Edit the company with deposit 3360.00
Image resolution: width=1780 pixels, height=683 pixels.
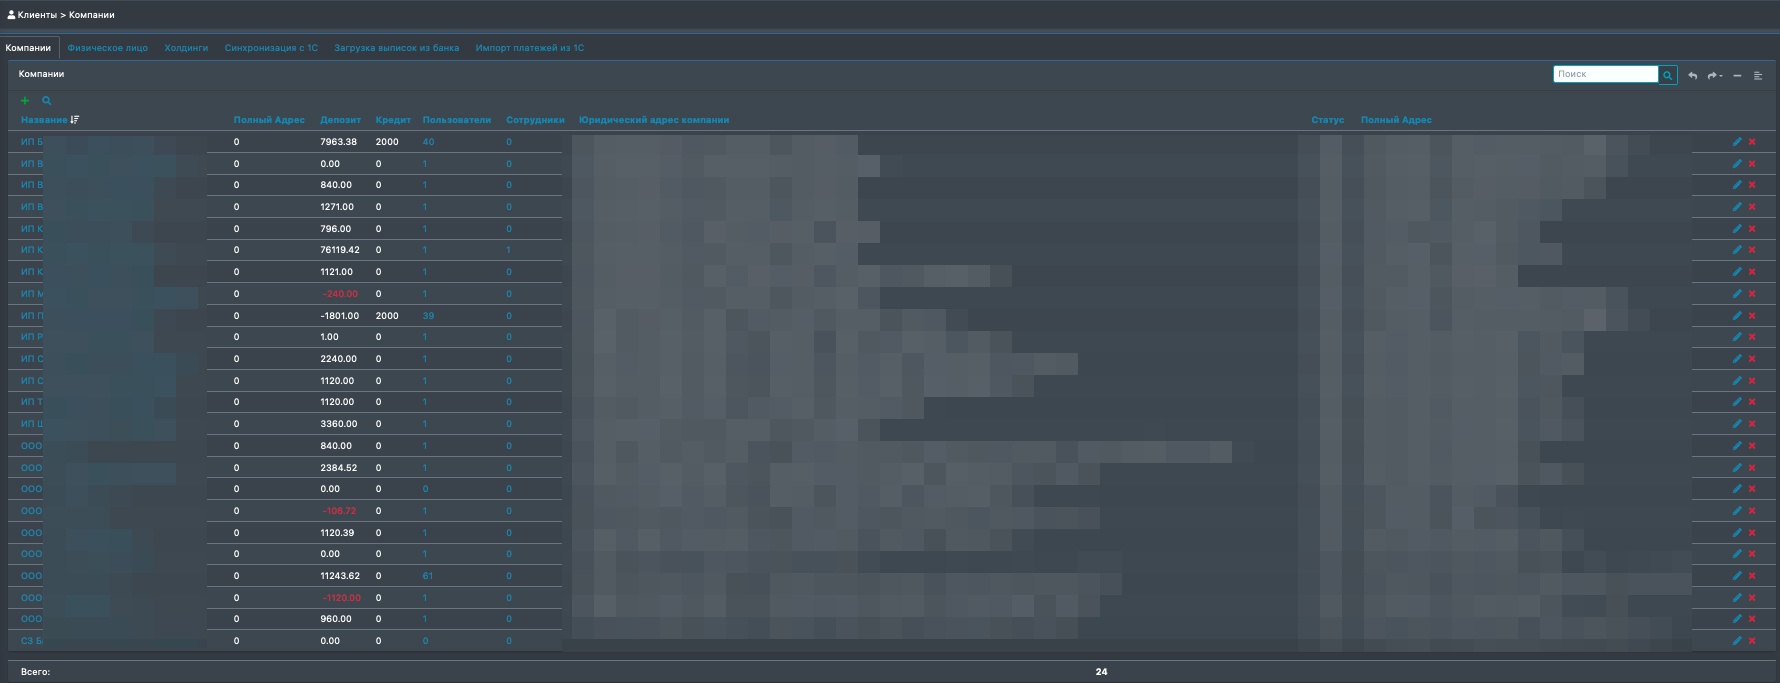(1737, 424)
